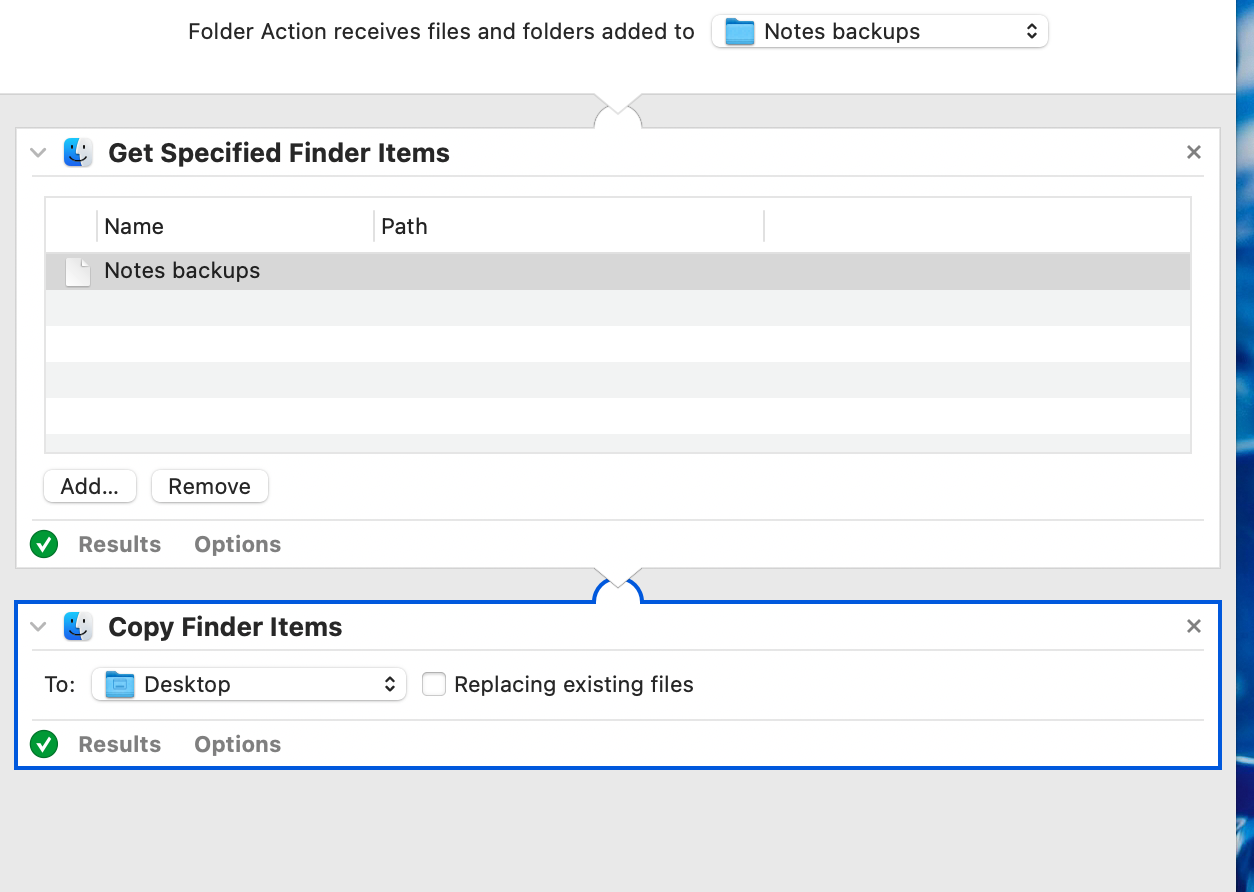Open the Folder Action folder chooser dropdown
1254x892 pixels.
click(x=879, y=32)
